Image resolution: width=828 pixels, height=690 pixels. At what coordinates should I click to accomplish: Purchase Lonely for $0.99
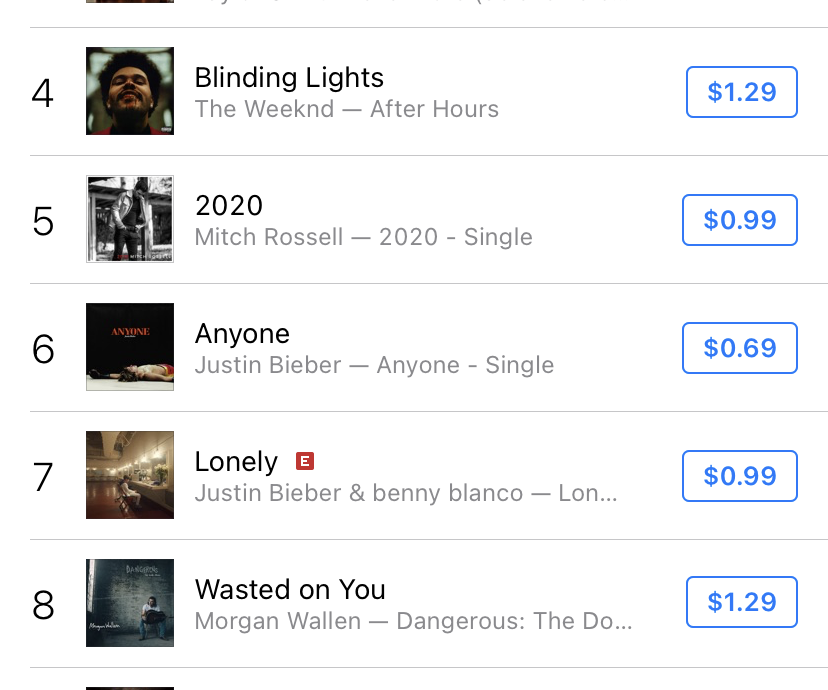(739, 476)
